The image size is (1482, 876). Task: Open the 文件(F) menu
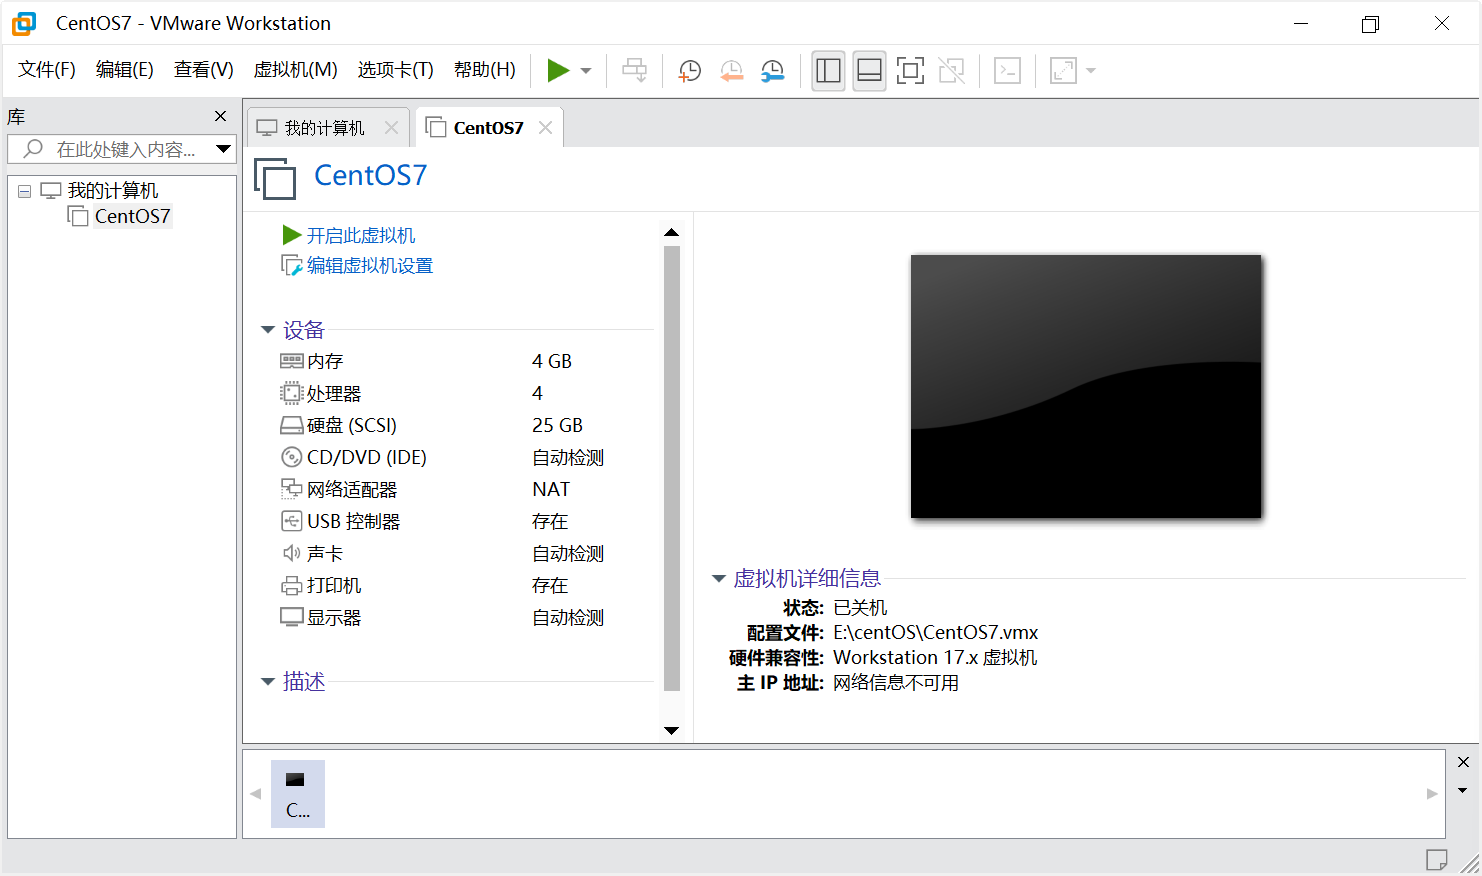pos(47,69)
